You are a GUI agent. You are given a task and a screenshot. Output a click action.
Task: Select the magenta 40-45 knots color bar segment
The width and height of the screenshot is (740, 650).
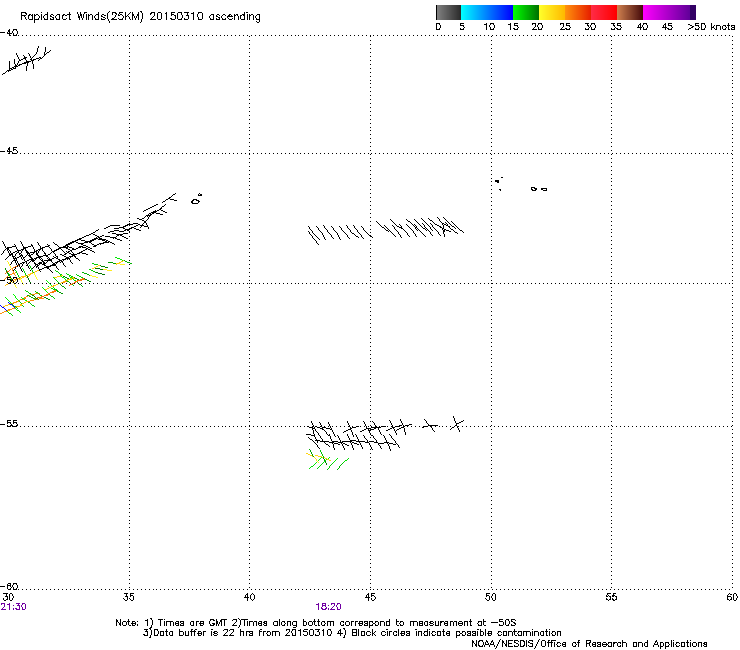coord(656,12)
